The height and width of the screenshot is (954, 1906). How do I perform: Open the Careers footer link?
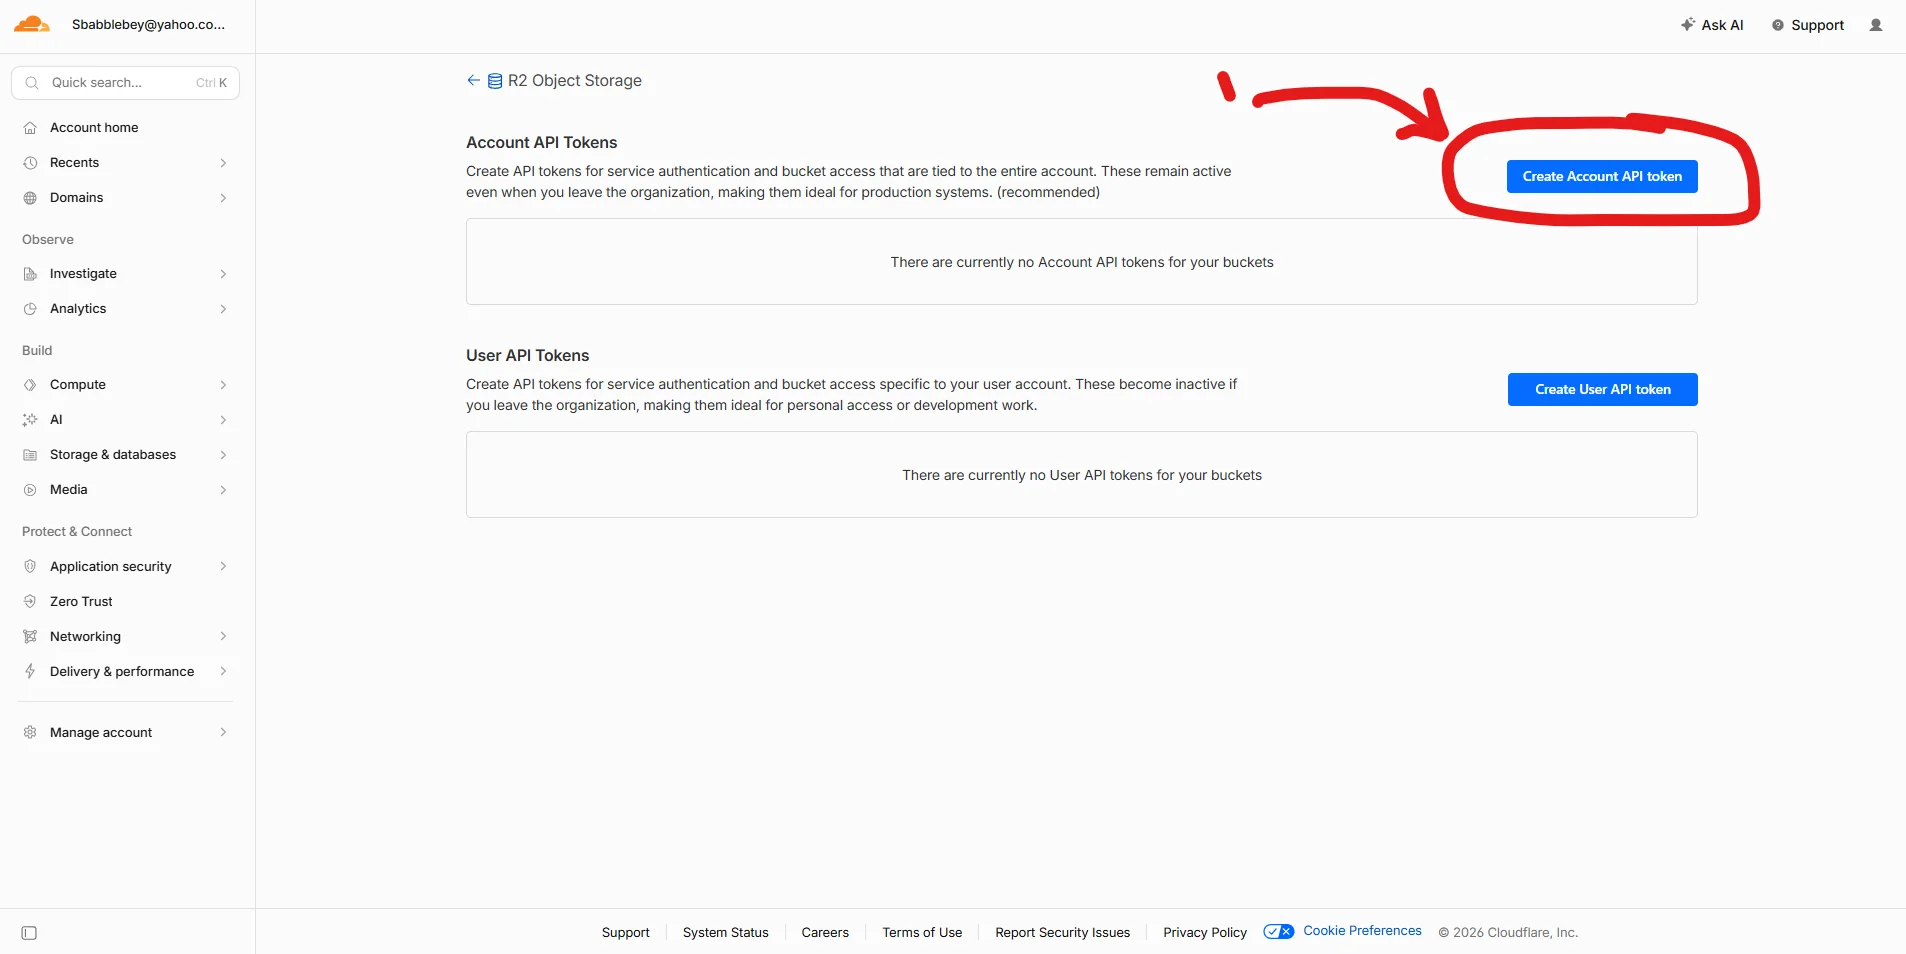coord(825,932)
